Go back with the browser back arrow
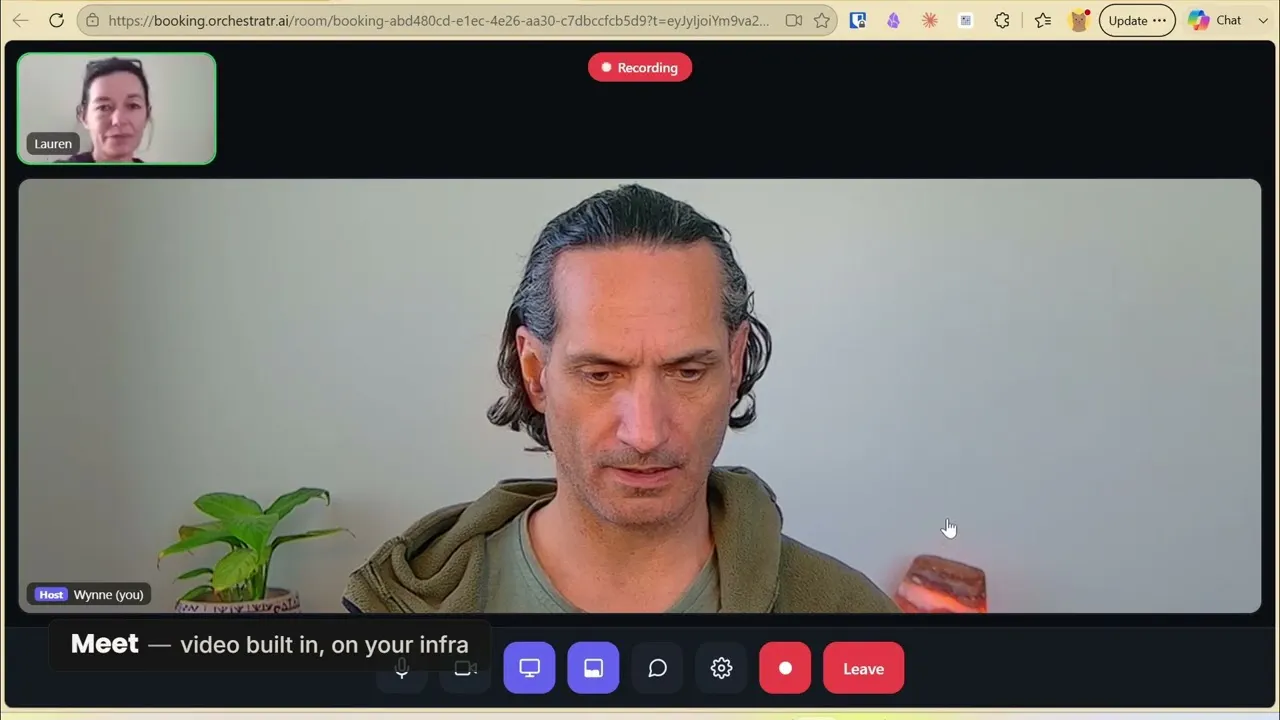Screen dimensions: 1280x720 (x=20, y=20)
